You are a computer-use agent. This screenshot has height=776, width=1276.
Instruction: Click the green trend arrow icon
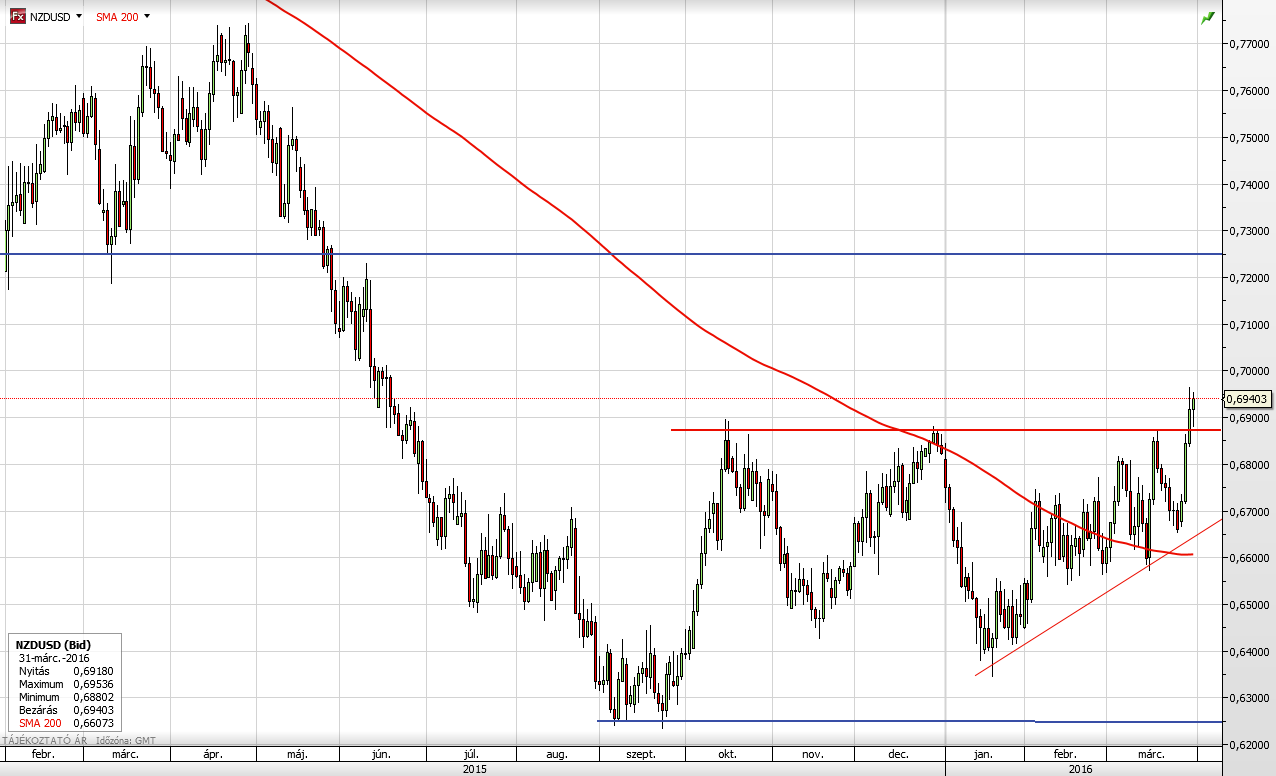(1208, 18)
